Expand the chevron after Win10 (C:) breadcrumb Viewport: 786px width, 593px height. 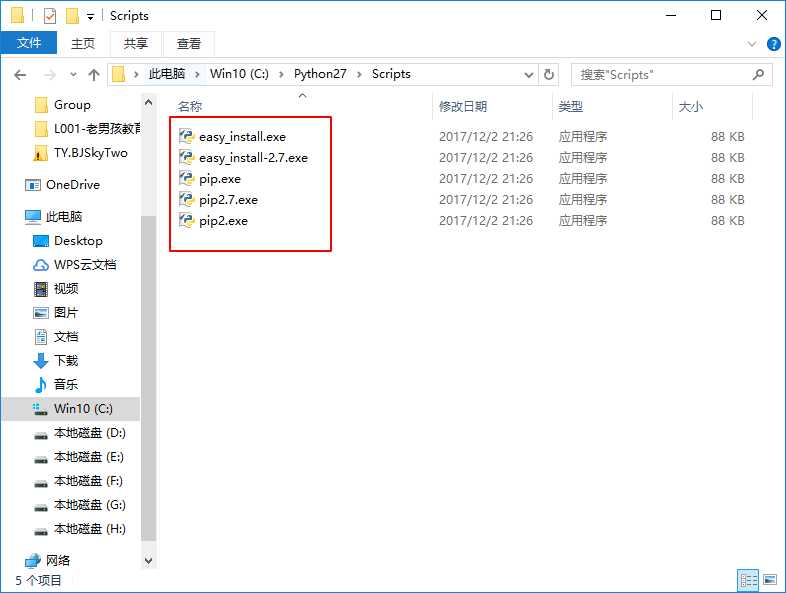281,74
